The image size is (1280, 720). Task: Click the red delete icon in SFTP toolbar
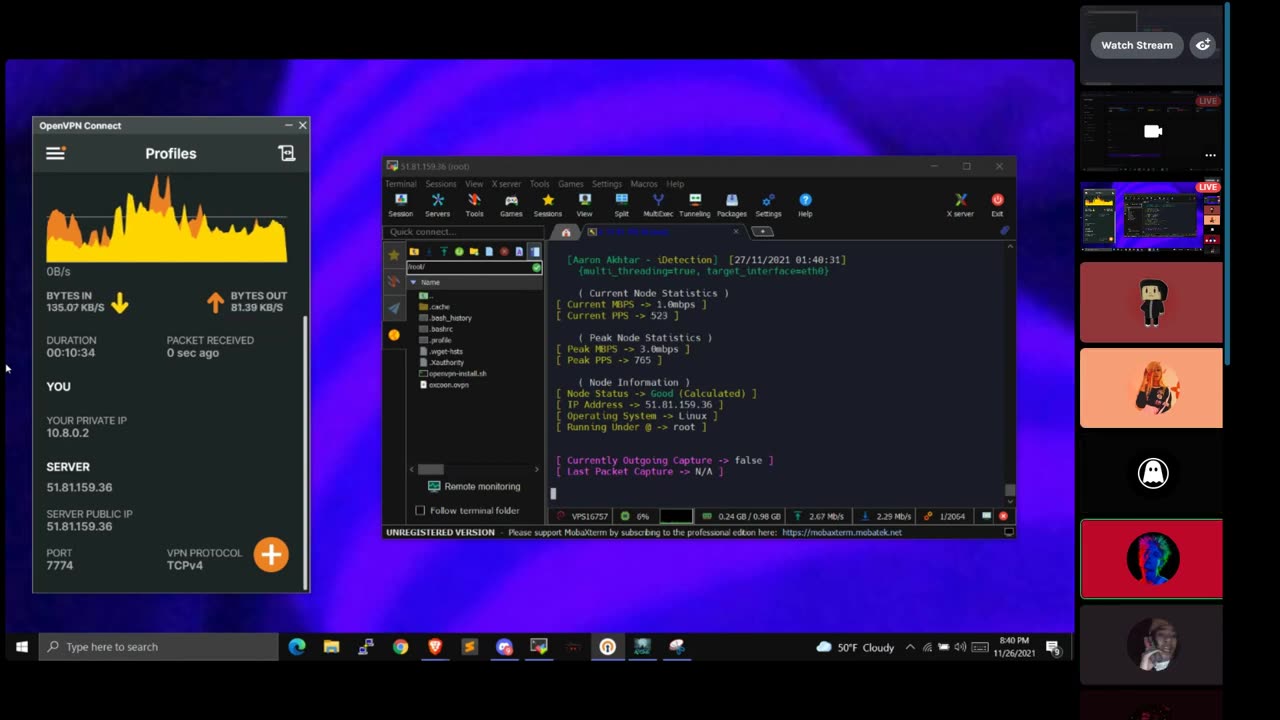504,251
